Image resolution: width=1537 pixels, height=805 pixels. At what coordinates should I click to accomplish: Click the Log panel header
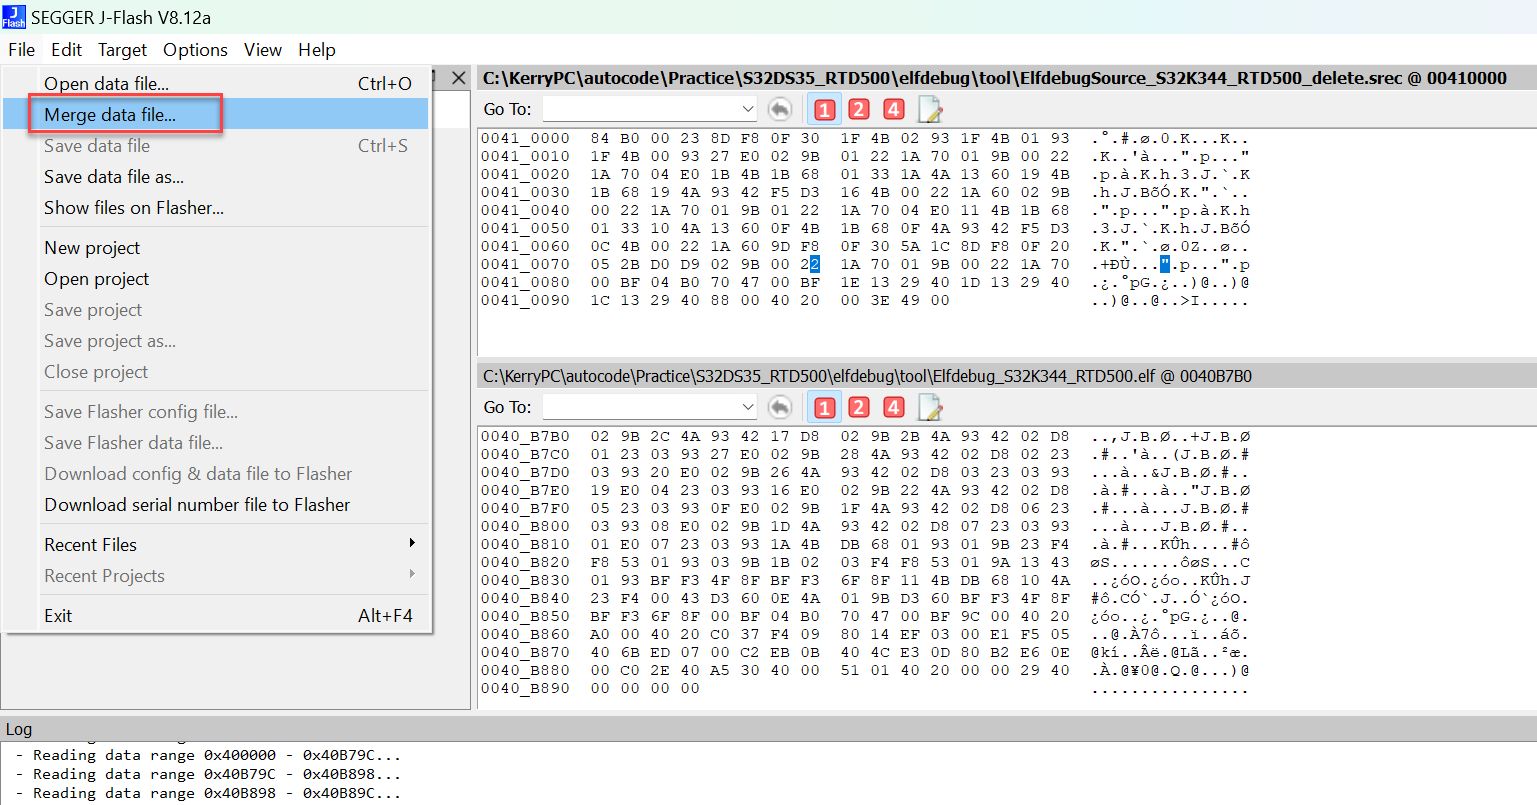[768, 729]
